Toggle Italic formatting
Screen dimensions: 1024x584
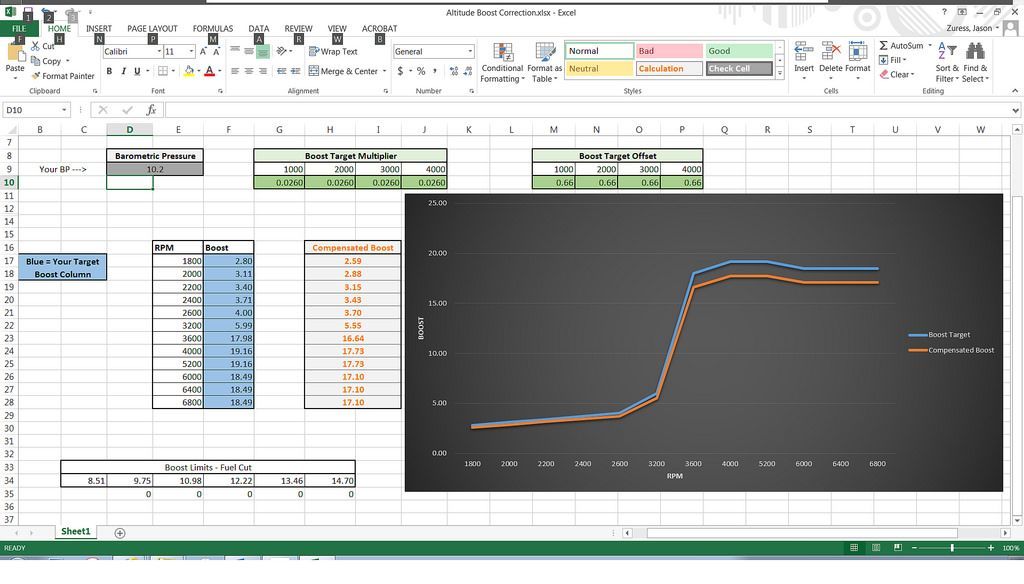pos(123,71)
